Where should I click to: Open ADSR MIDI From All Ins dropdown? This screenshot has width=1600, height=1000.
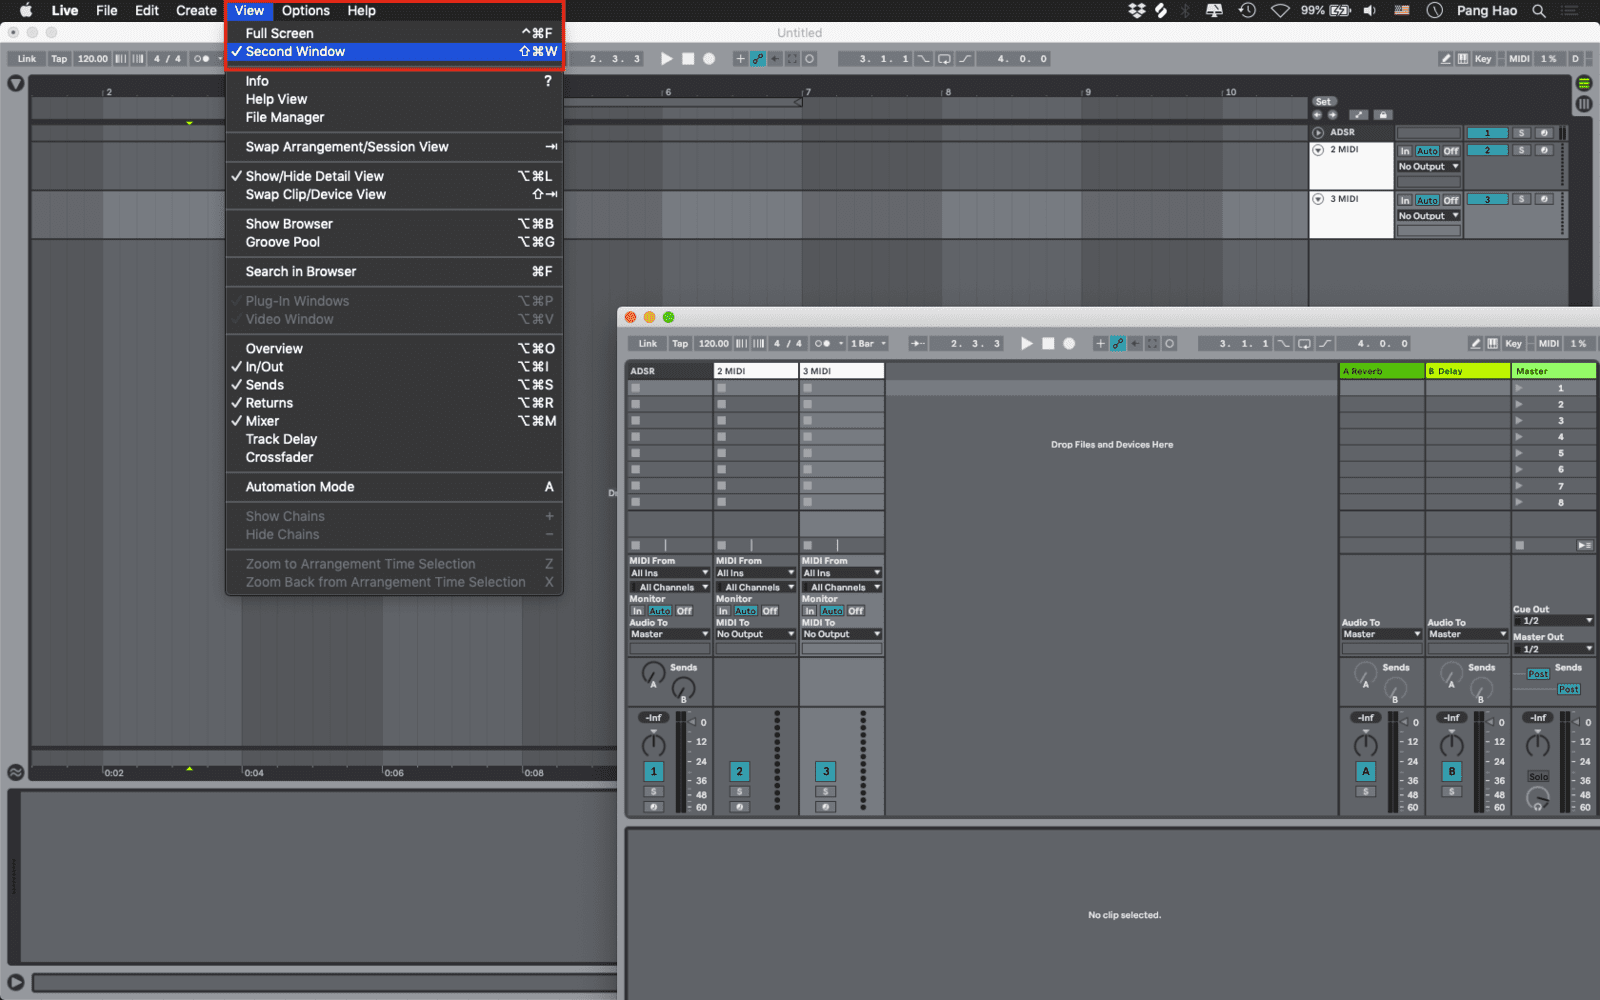coord(669,573)
